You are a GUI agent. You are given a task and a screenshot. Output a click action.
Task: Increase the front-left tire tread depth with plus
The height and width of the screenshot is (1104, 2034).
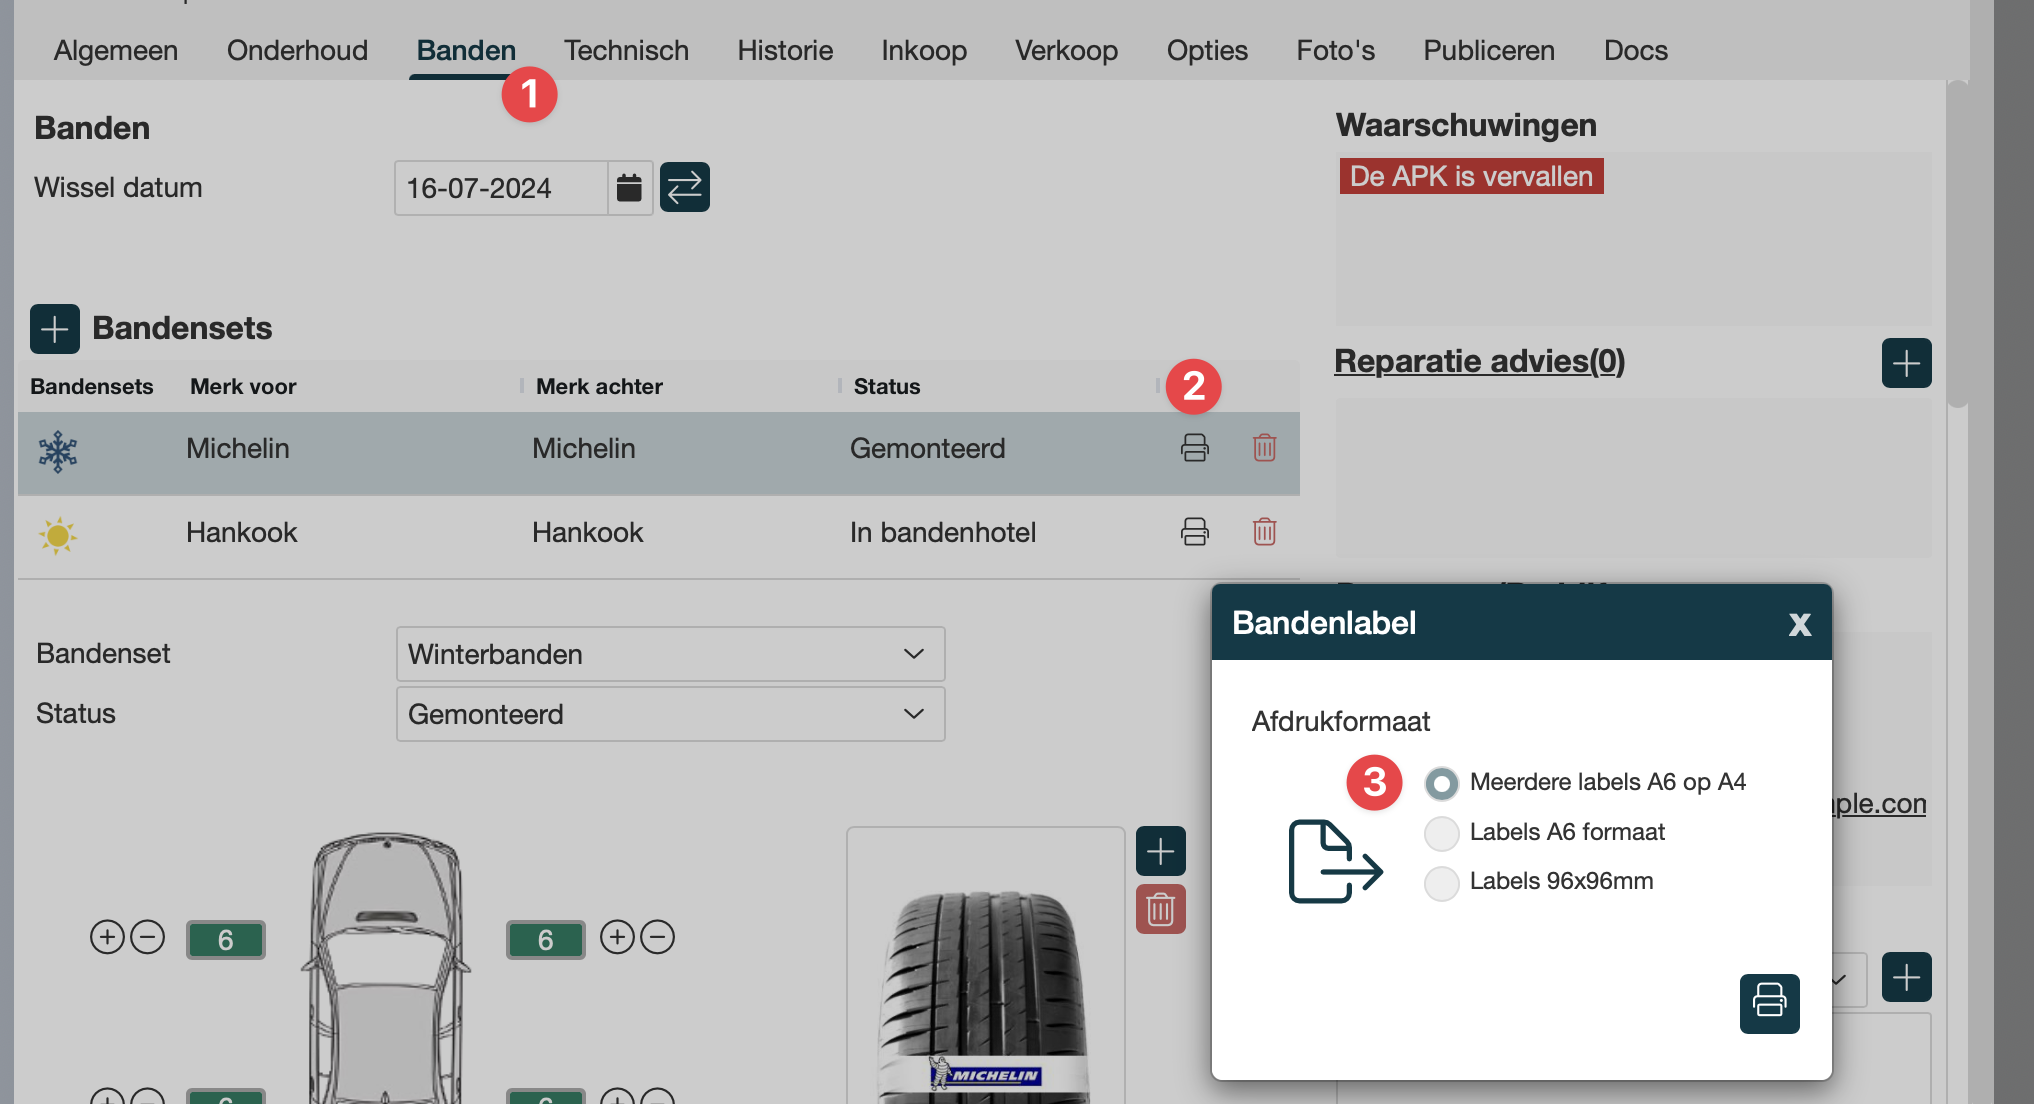107,937
